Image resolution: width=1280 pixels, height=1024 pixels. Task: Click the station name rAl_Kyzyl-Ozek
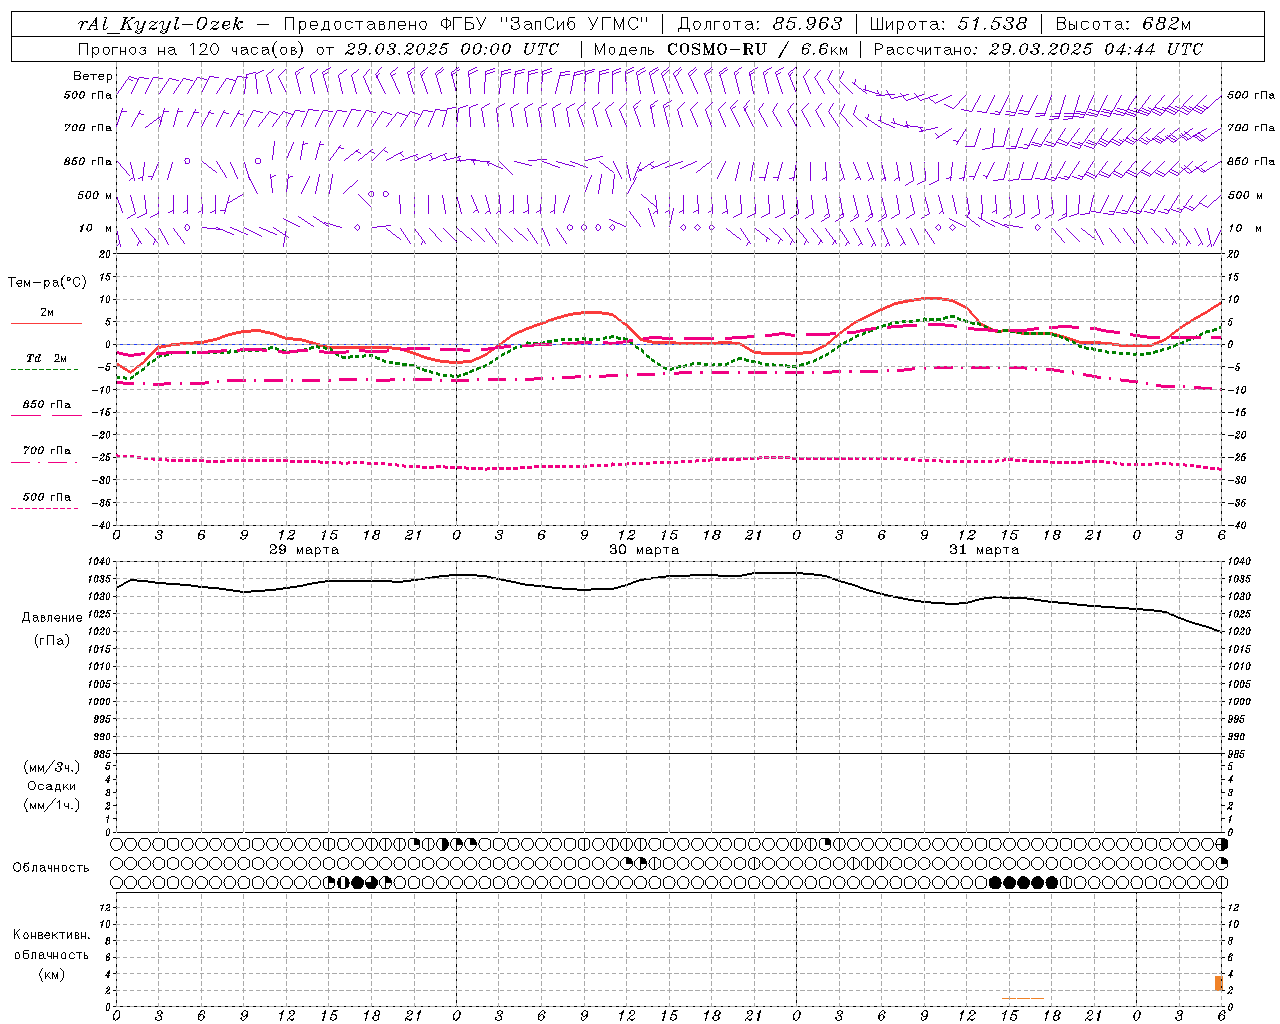[x=160, y=24]
